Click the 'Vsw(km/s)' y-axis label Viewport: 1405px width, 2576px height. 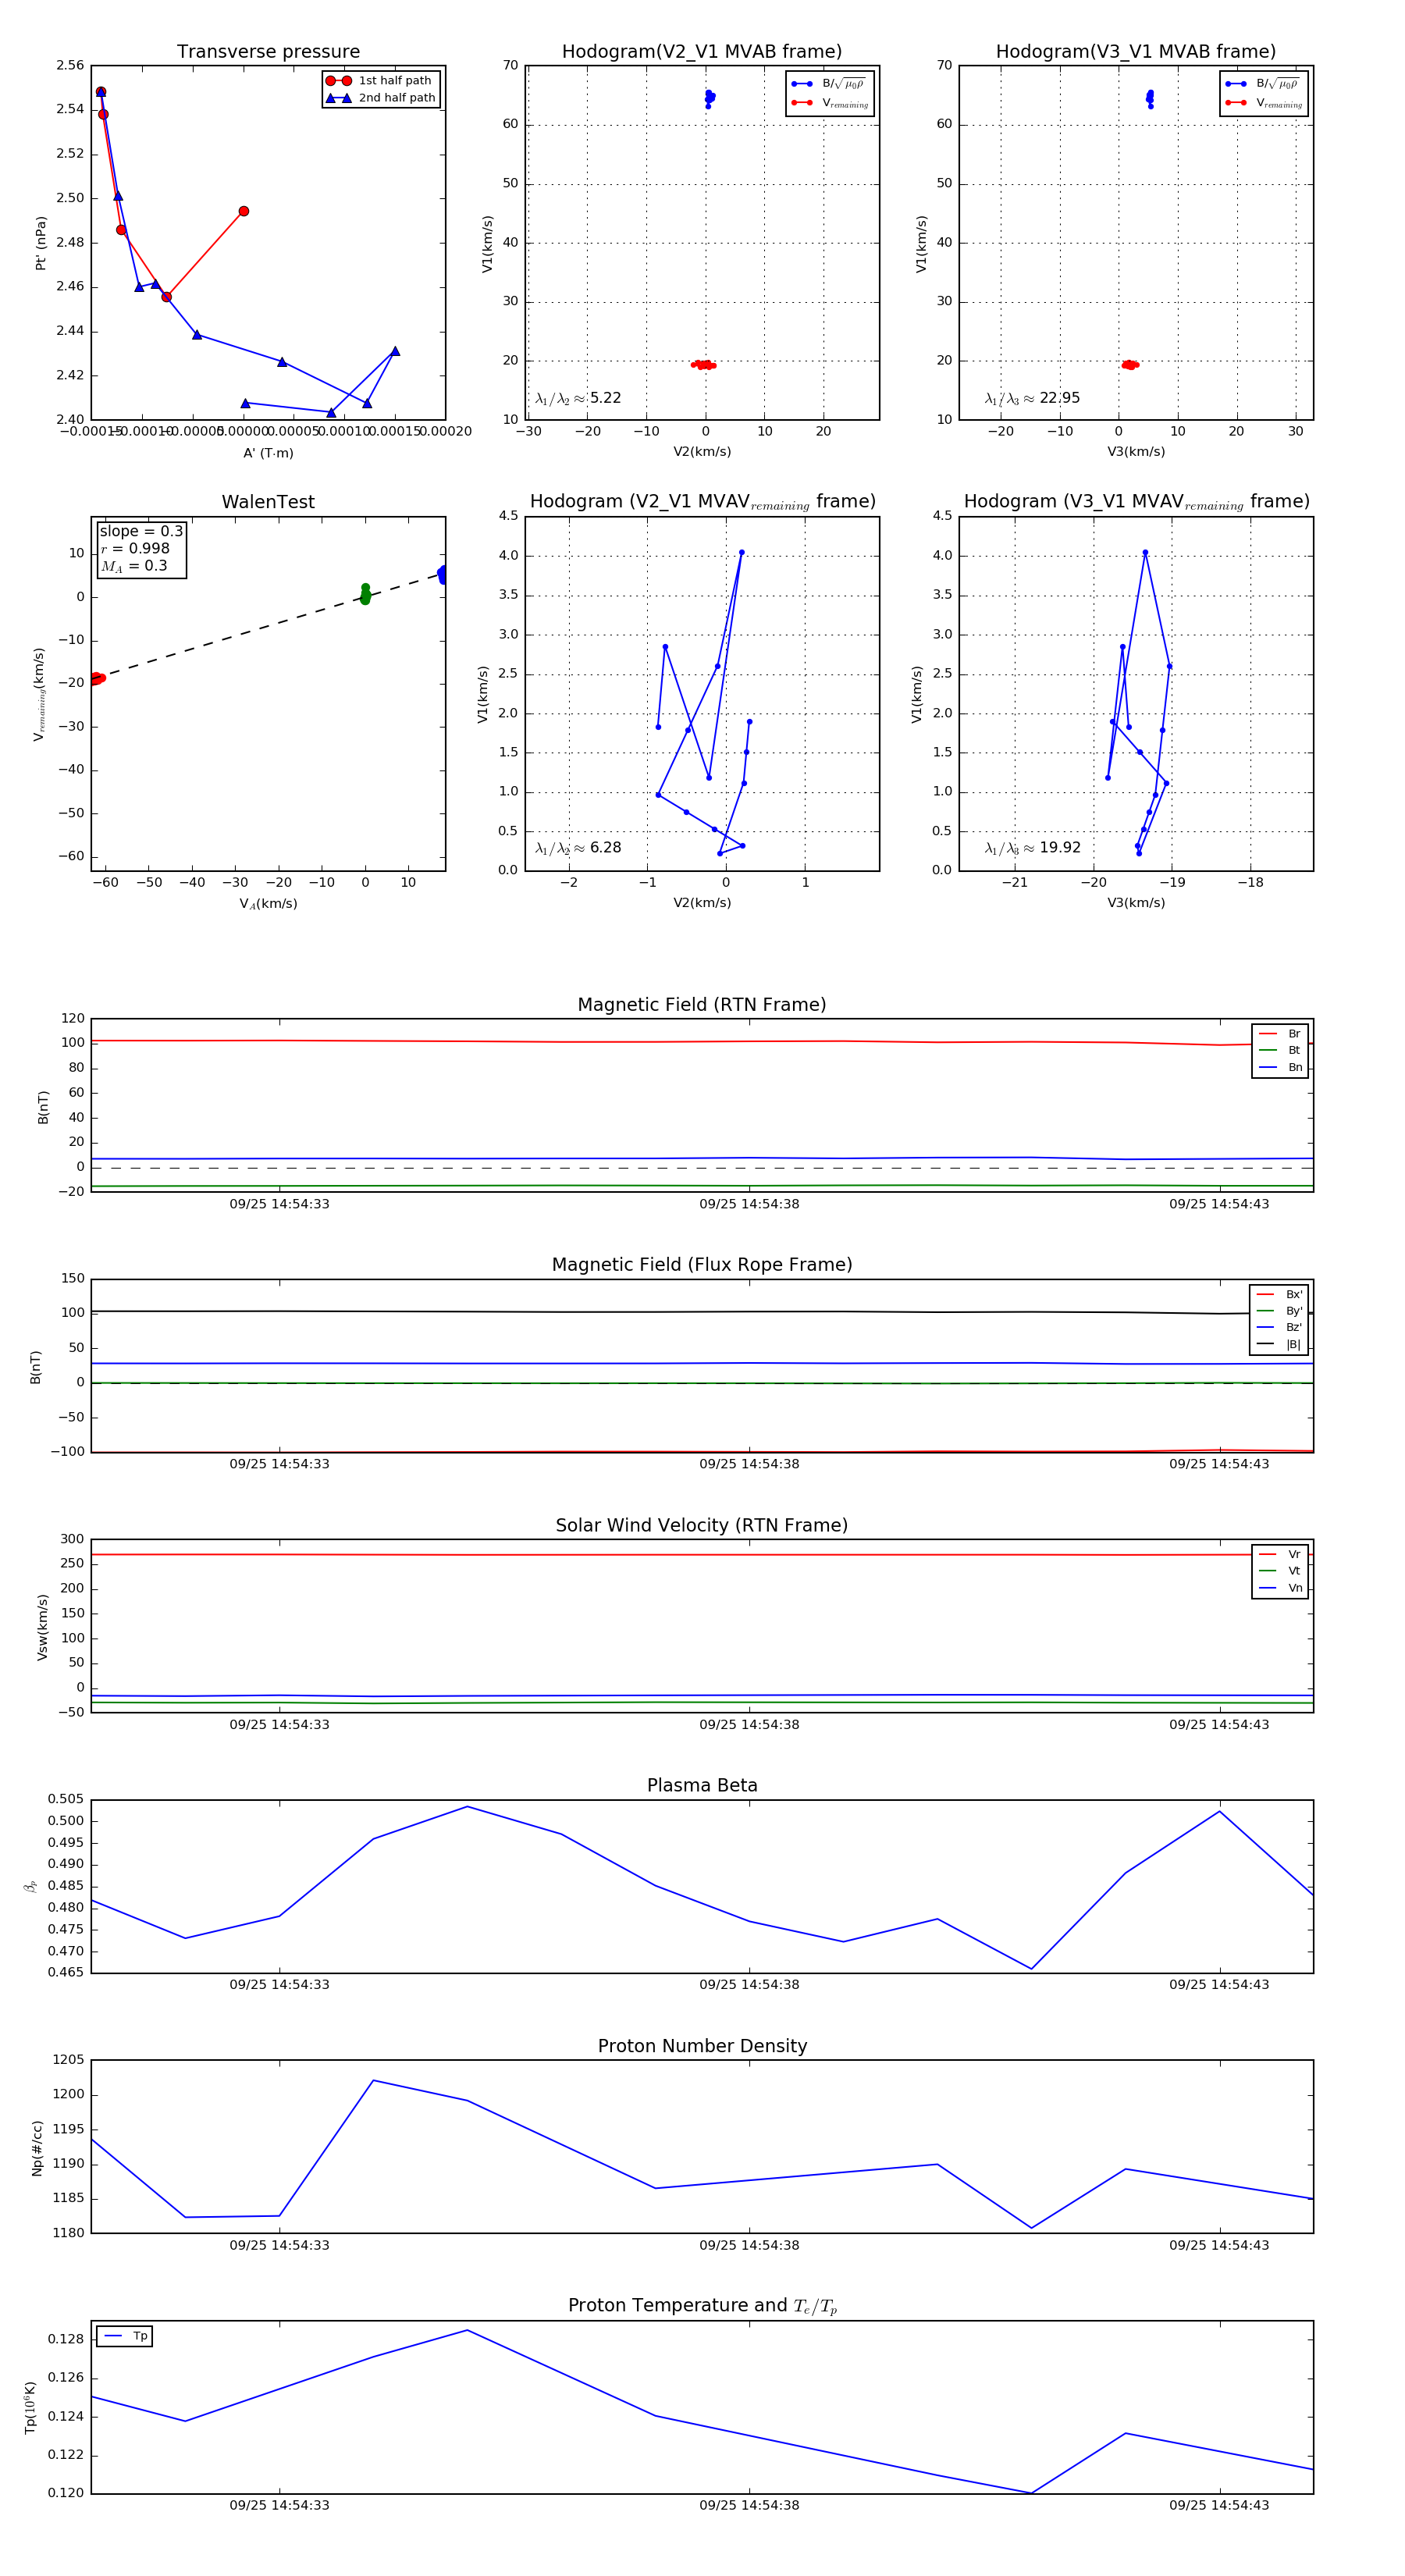point(42,1628)
